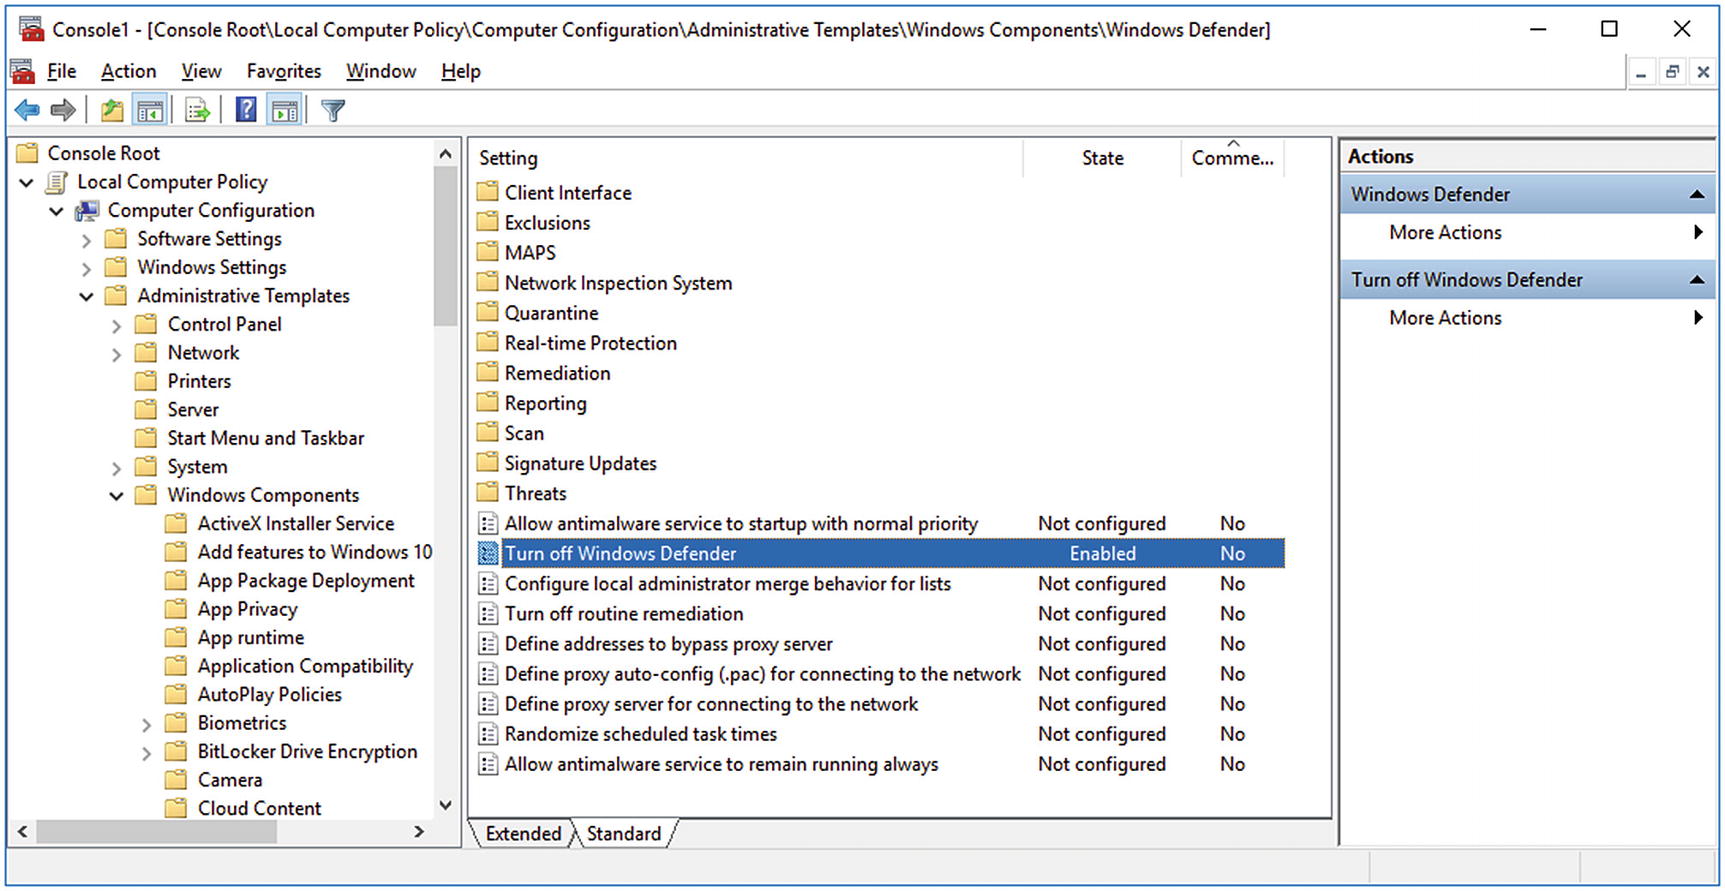
Task: Expand the Network tree node
Action: coord(117,354)
